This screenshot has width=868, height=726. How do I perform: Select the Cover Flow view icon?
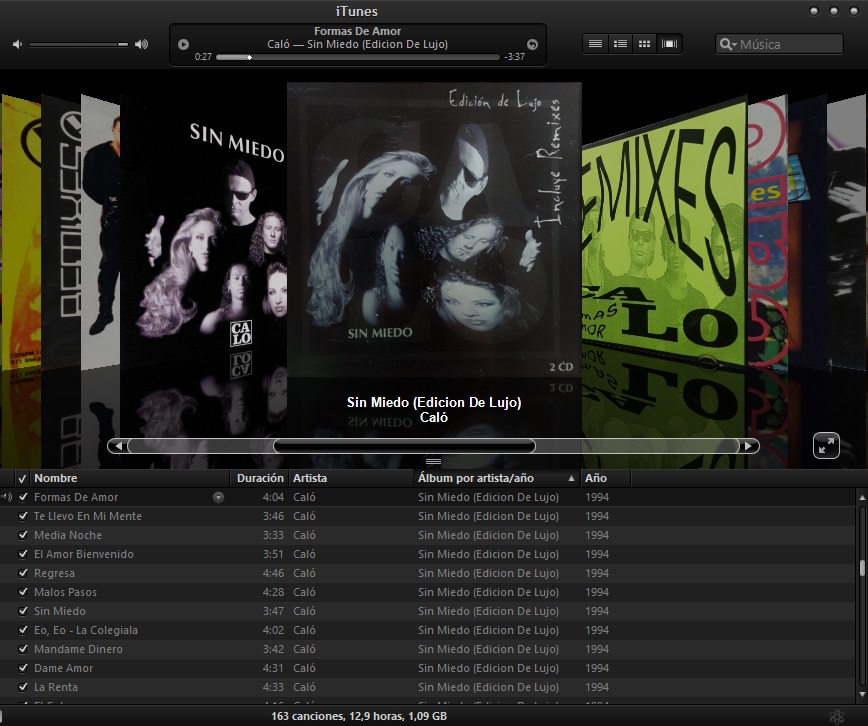click(667, 43)
